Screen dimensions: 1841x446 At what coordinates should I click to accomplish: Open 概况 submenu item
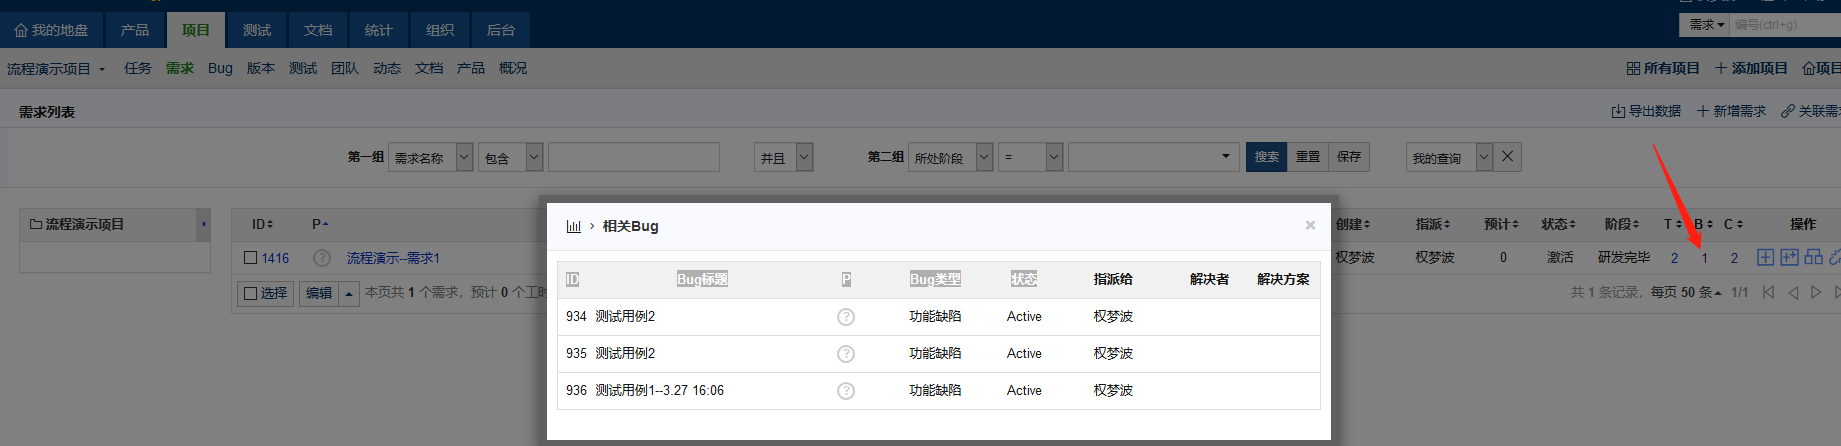click(513, 68)
